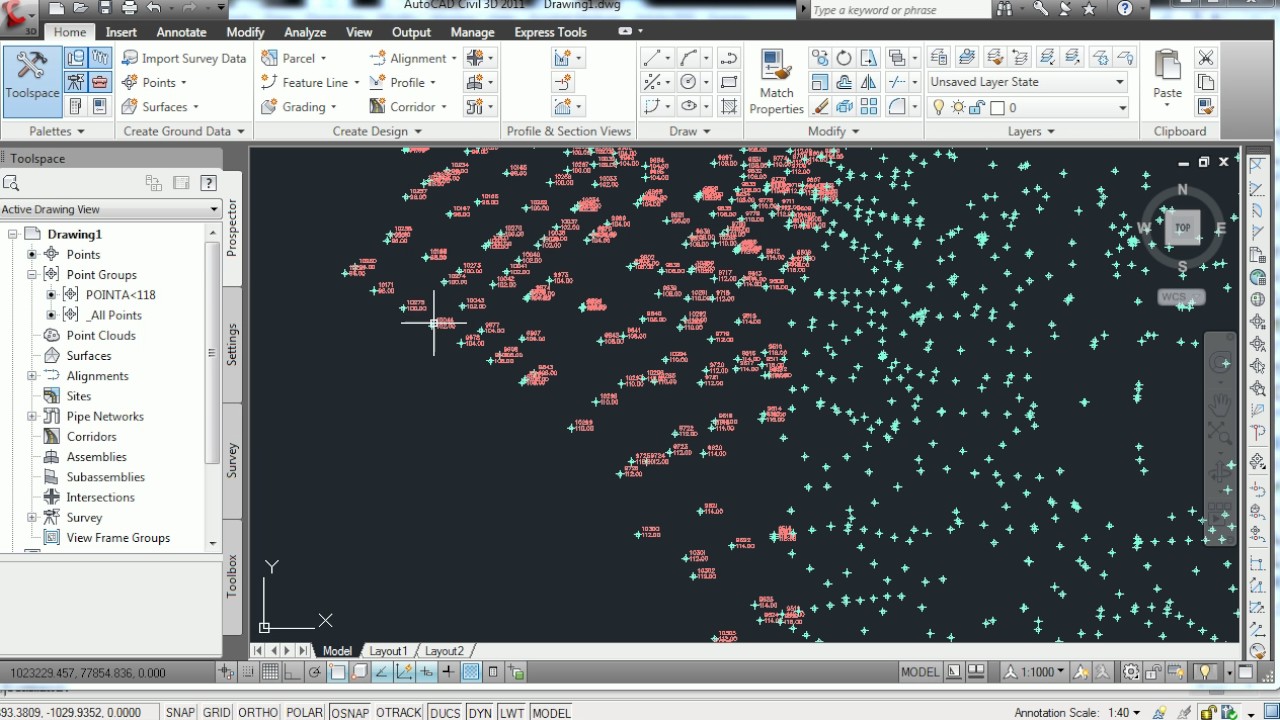Toggle layer on/off lightbulb icon

[938, 107]
